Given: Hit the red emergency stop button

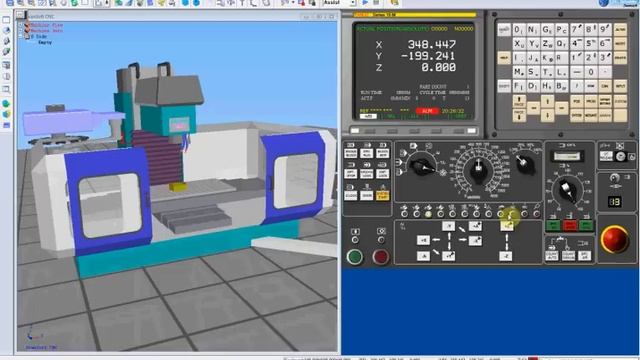Looking at the screenshot, I should tap(615, 240).
